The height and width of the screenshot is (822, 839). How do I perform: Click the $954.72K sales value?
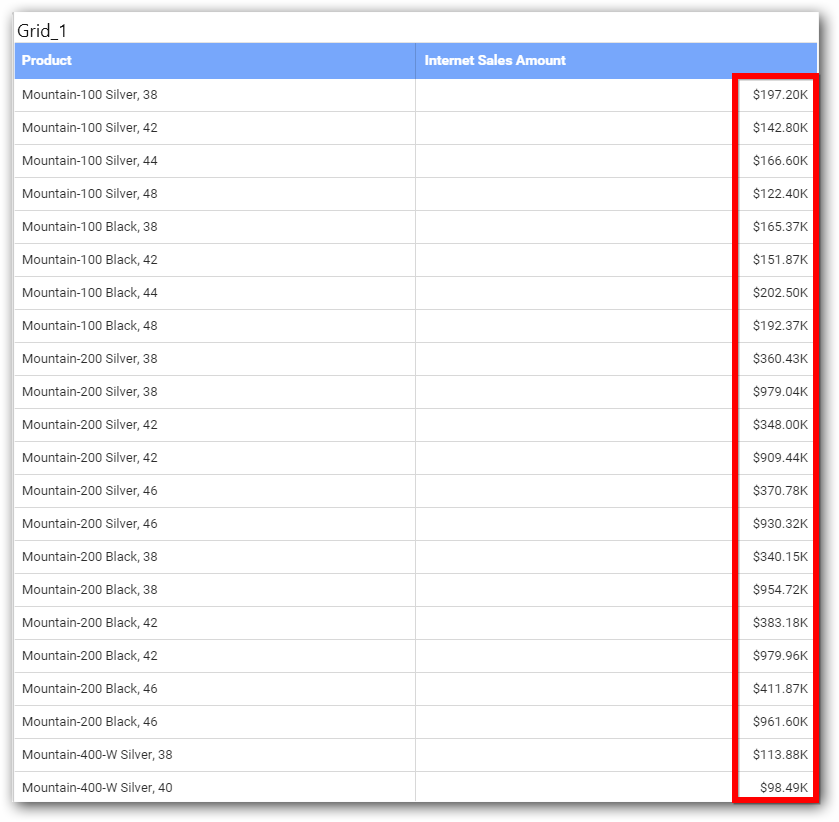[x=780, y=590]
